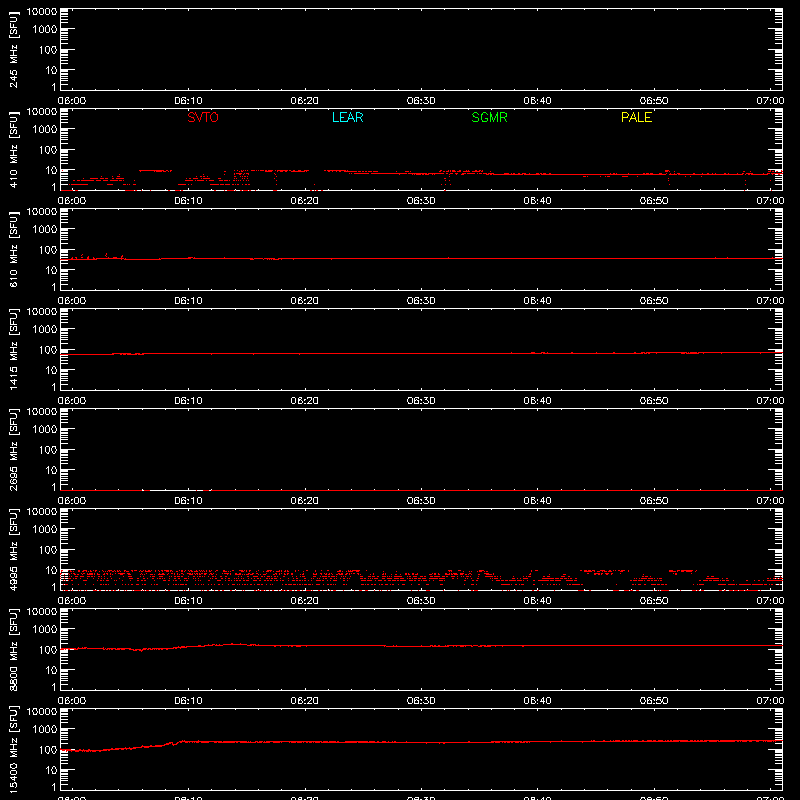Select the 15400 MHz [SFU] axis title
Image resolution: width=800 pixels, height=800 pixels.
click(13, 749)
